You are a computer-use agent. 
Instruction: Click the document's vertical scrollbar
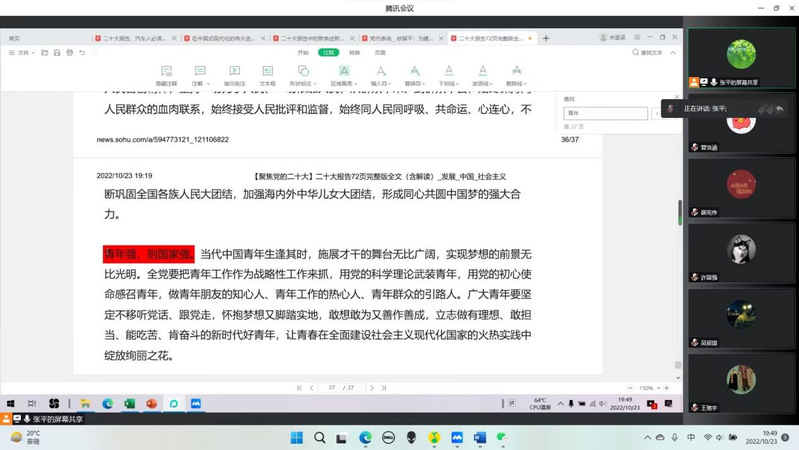[680, 212]
